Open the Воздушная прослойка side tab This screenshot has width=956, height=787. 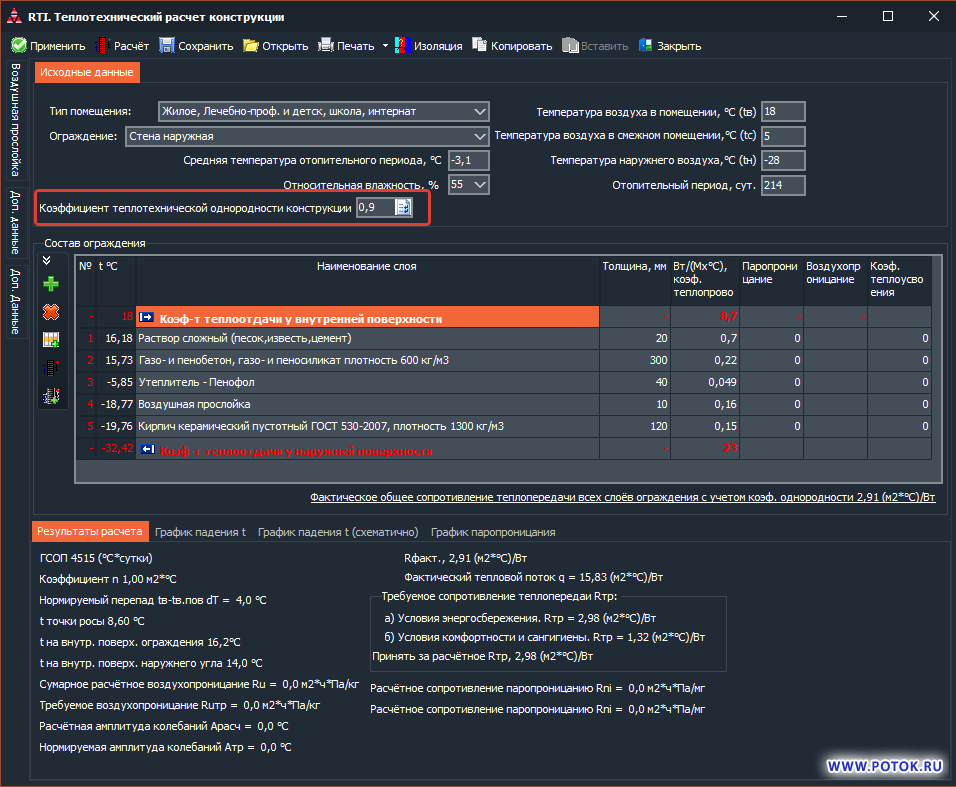16,119
